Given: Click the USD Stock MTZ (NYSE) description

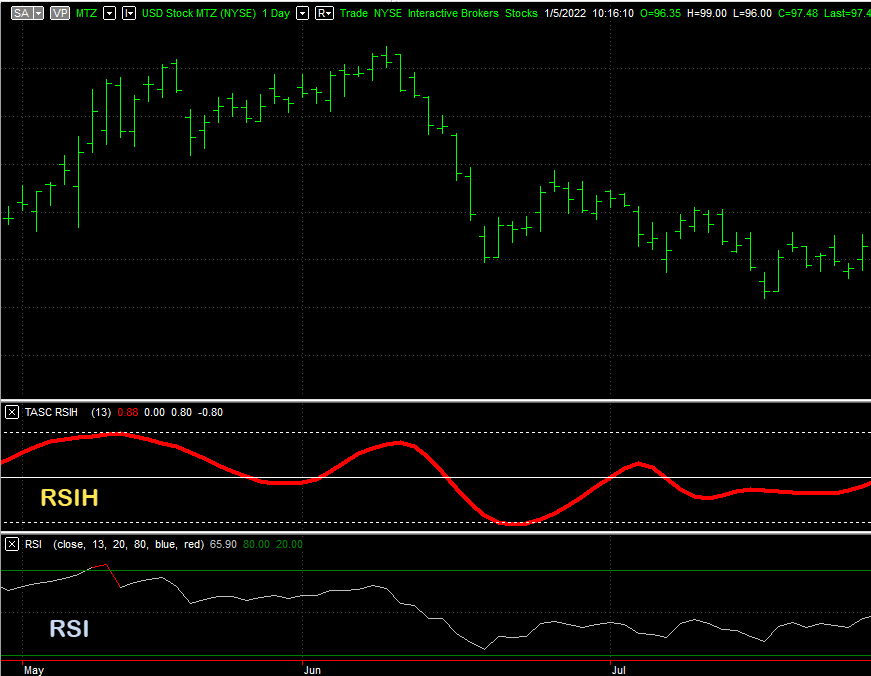Looking at the screenshot, I should pos(199,13).
